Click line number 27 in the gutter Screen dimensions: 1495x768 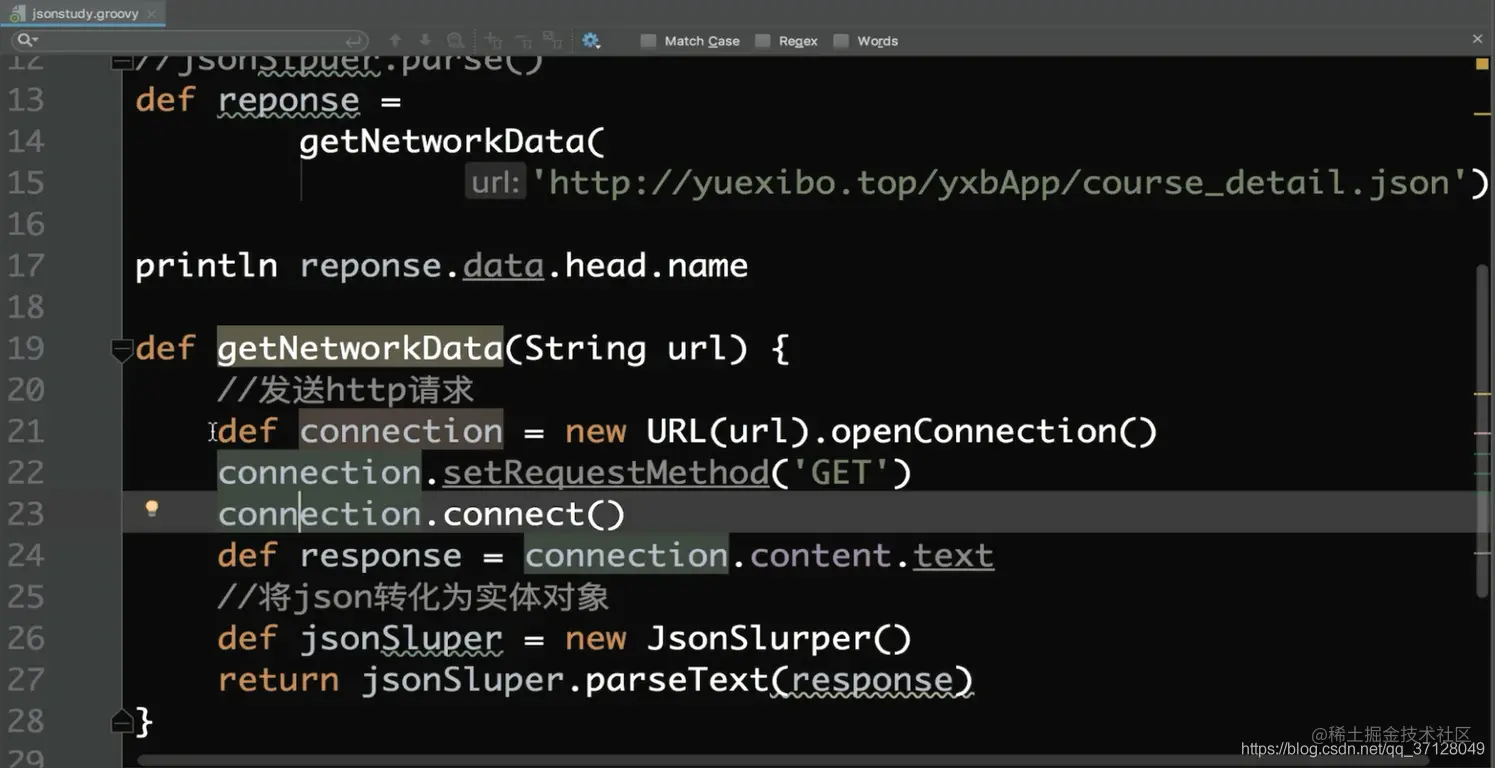click(x=26, y=680)
